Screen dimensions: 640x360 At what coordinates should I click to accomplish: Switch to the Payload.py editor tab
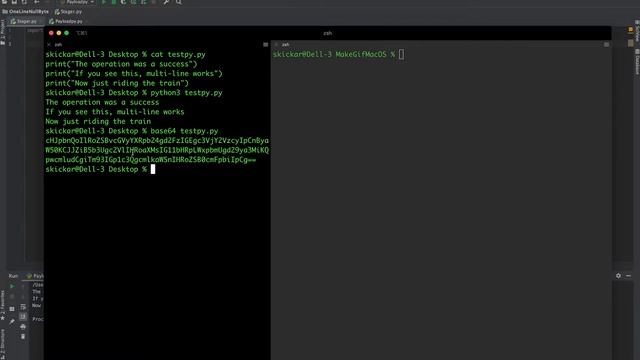coord(66,21)
